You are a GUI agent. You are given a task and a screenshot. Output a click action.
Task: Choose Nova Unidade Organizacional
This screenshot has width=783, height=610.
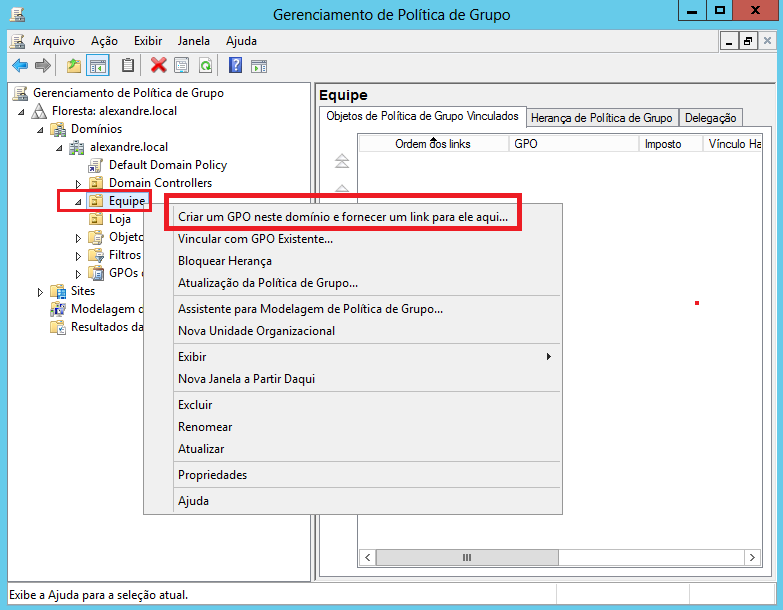367,331
